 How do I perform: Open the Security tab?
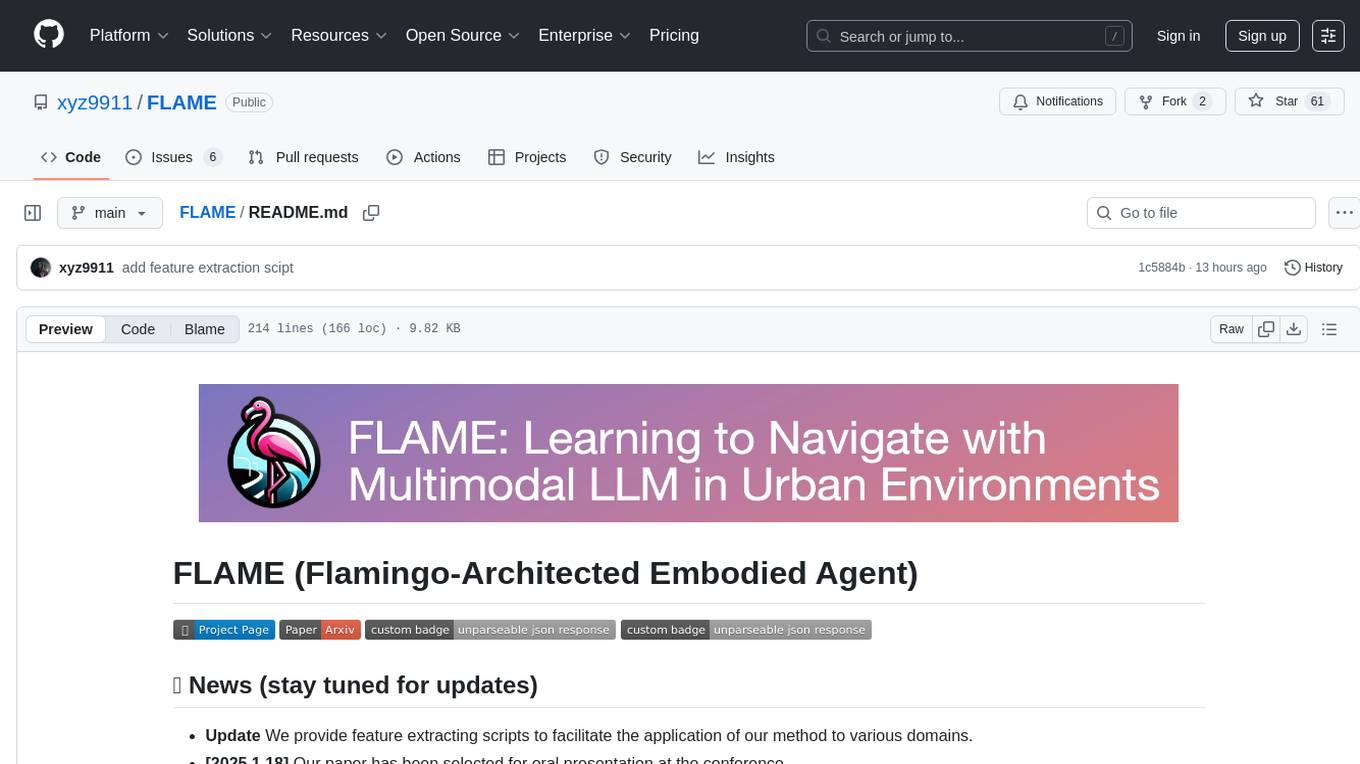pos(632,157)
